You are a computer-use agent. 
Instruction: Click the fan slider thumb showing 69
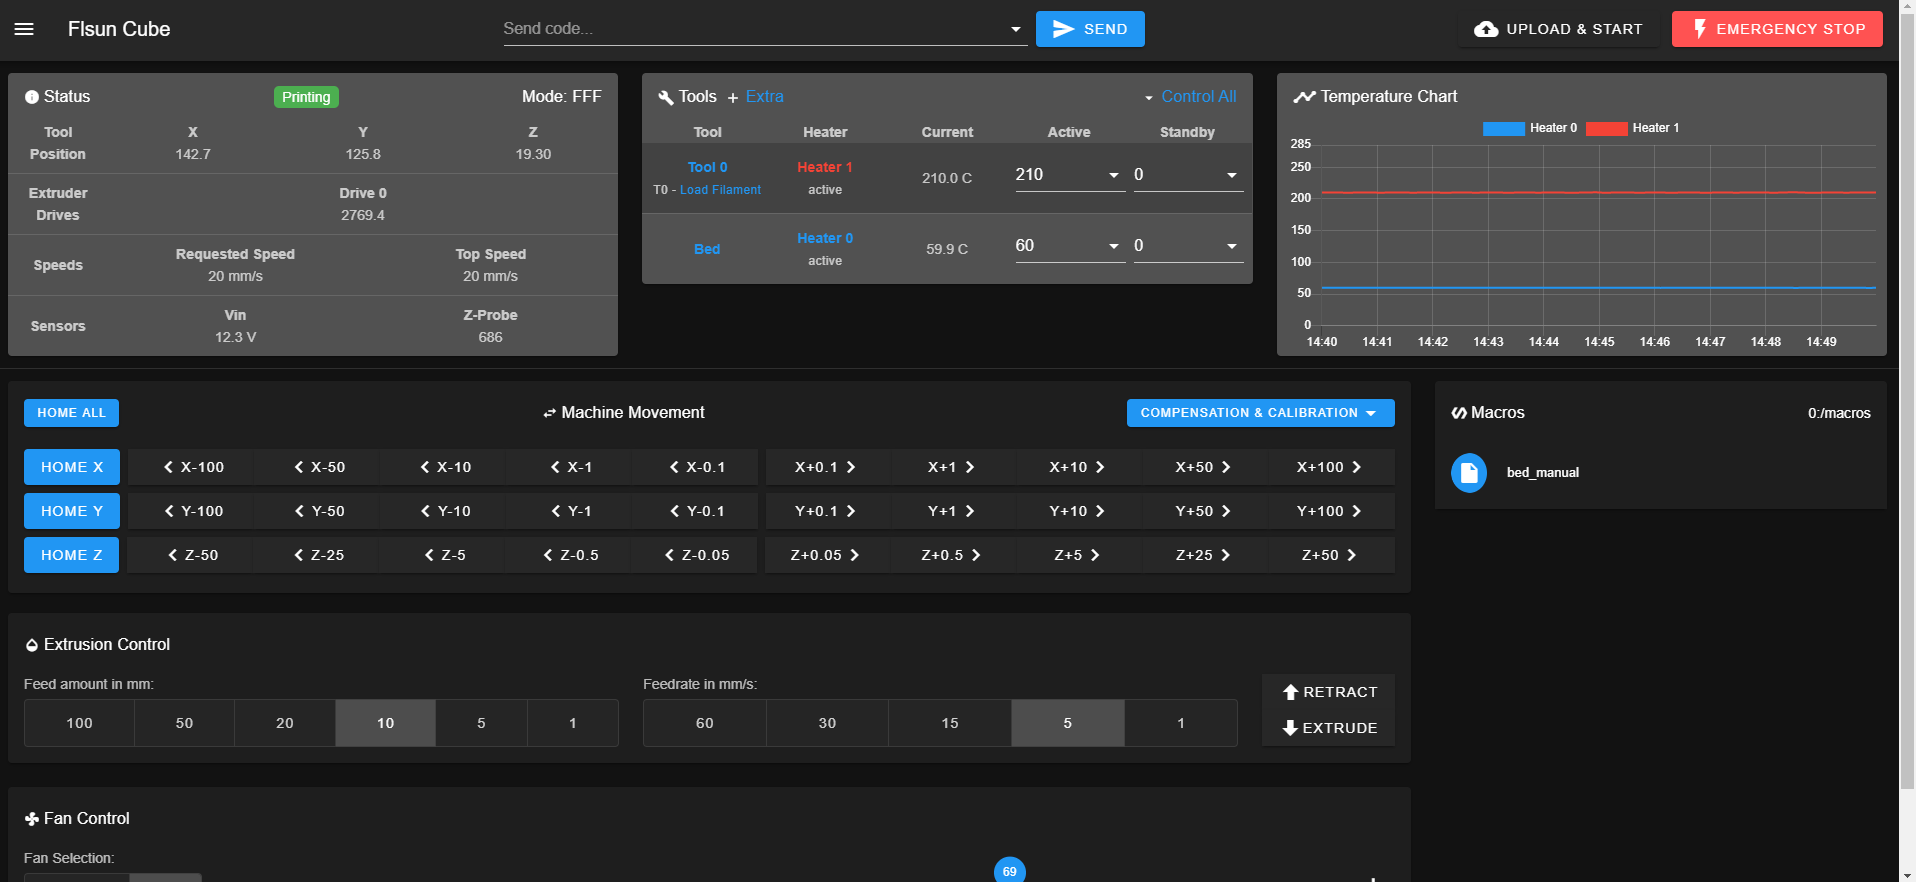1010,871
